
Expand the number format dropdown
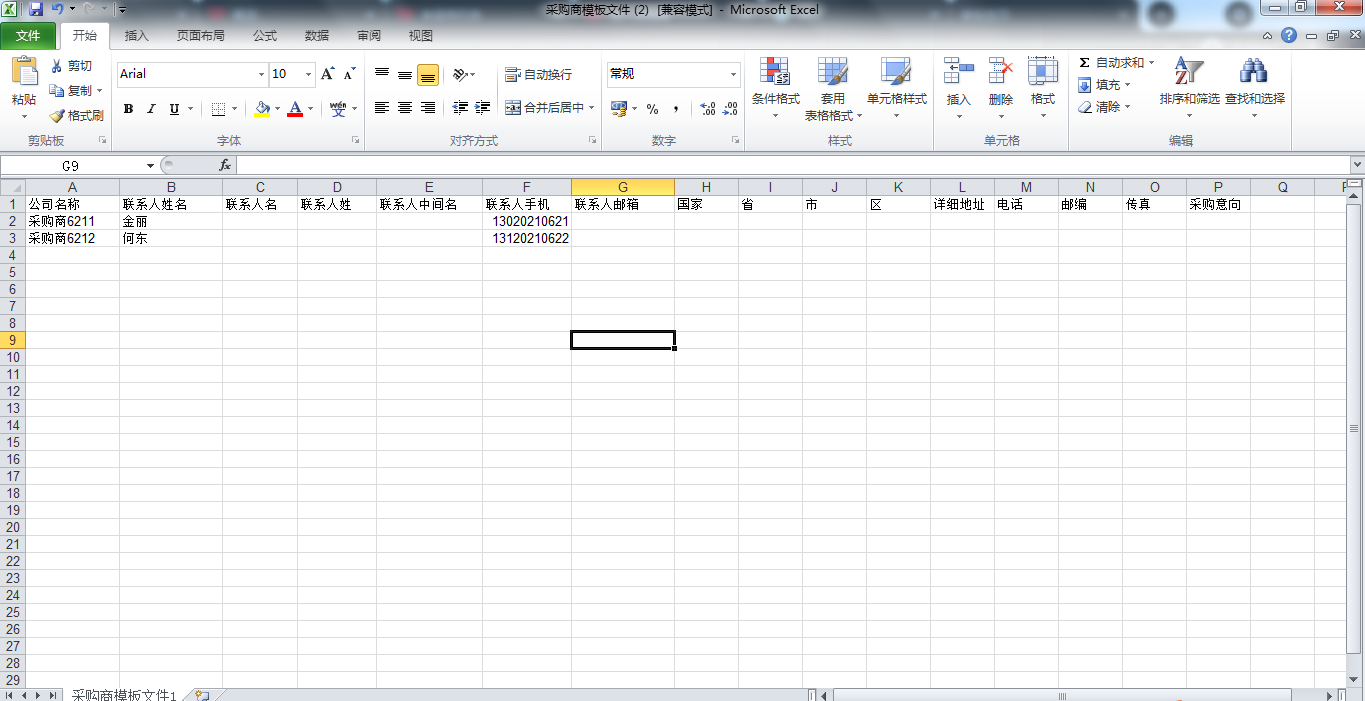click(733, 74)
